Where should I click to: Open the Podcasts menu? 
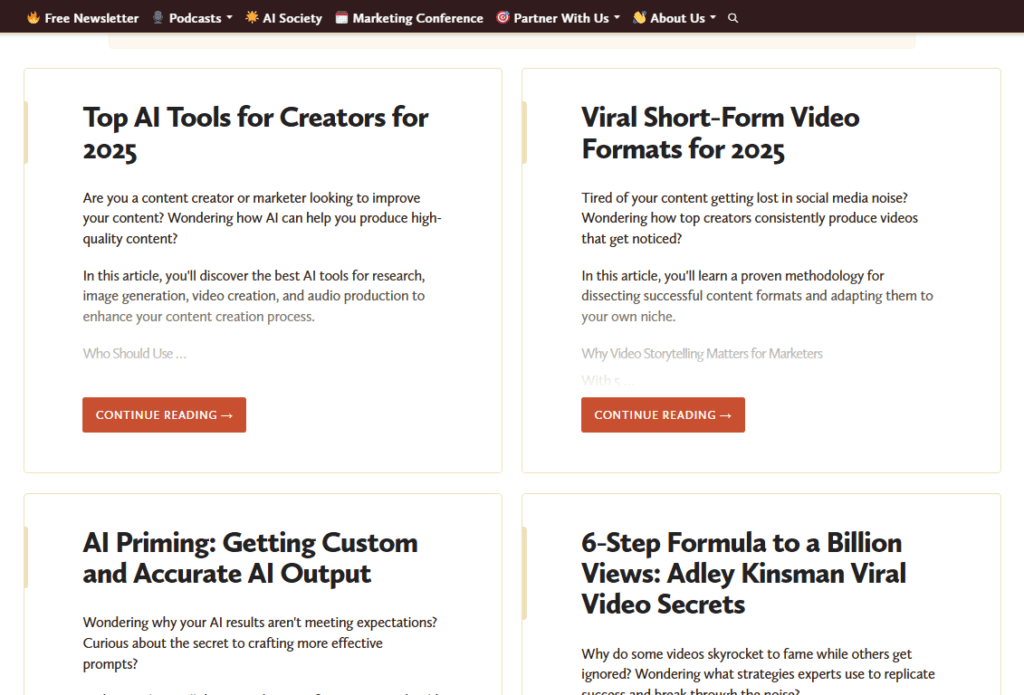[192, 18]
